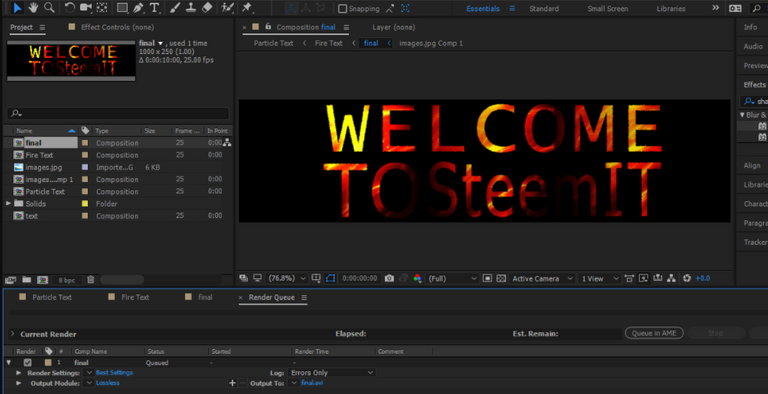Open the Lossless output module link
Image resolution: width=768 pixels, height=394 pixels.
point(107,383)
